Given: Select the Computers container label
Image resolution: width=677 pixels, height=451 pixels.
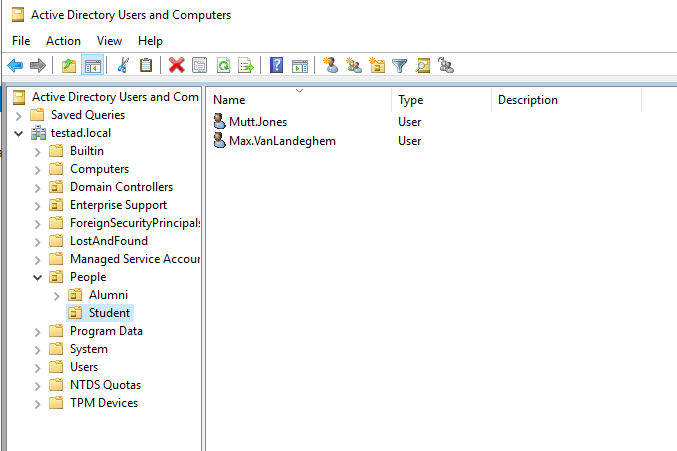Looking at the screenshot, I should 99,169.
